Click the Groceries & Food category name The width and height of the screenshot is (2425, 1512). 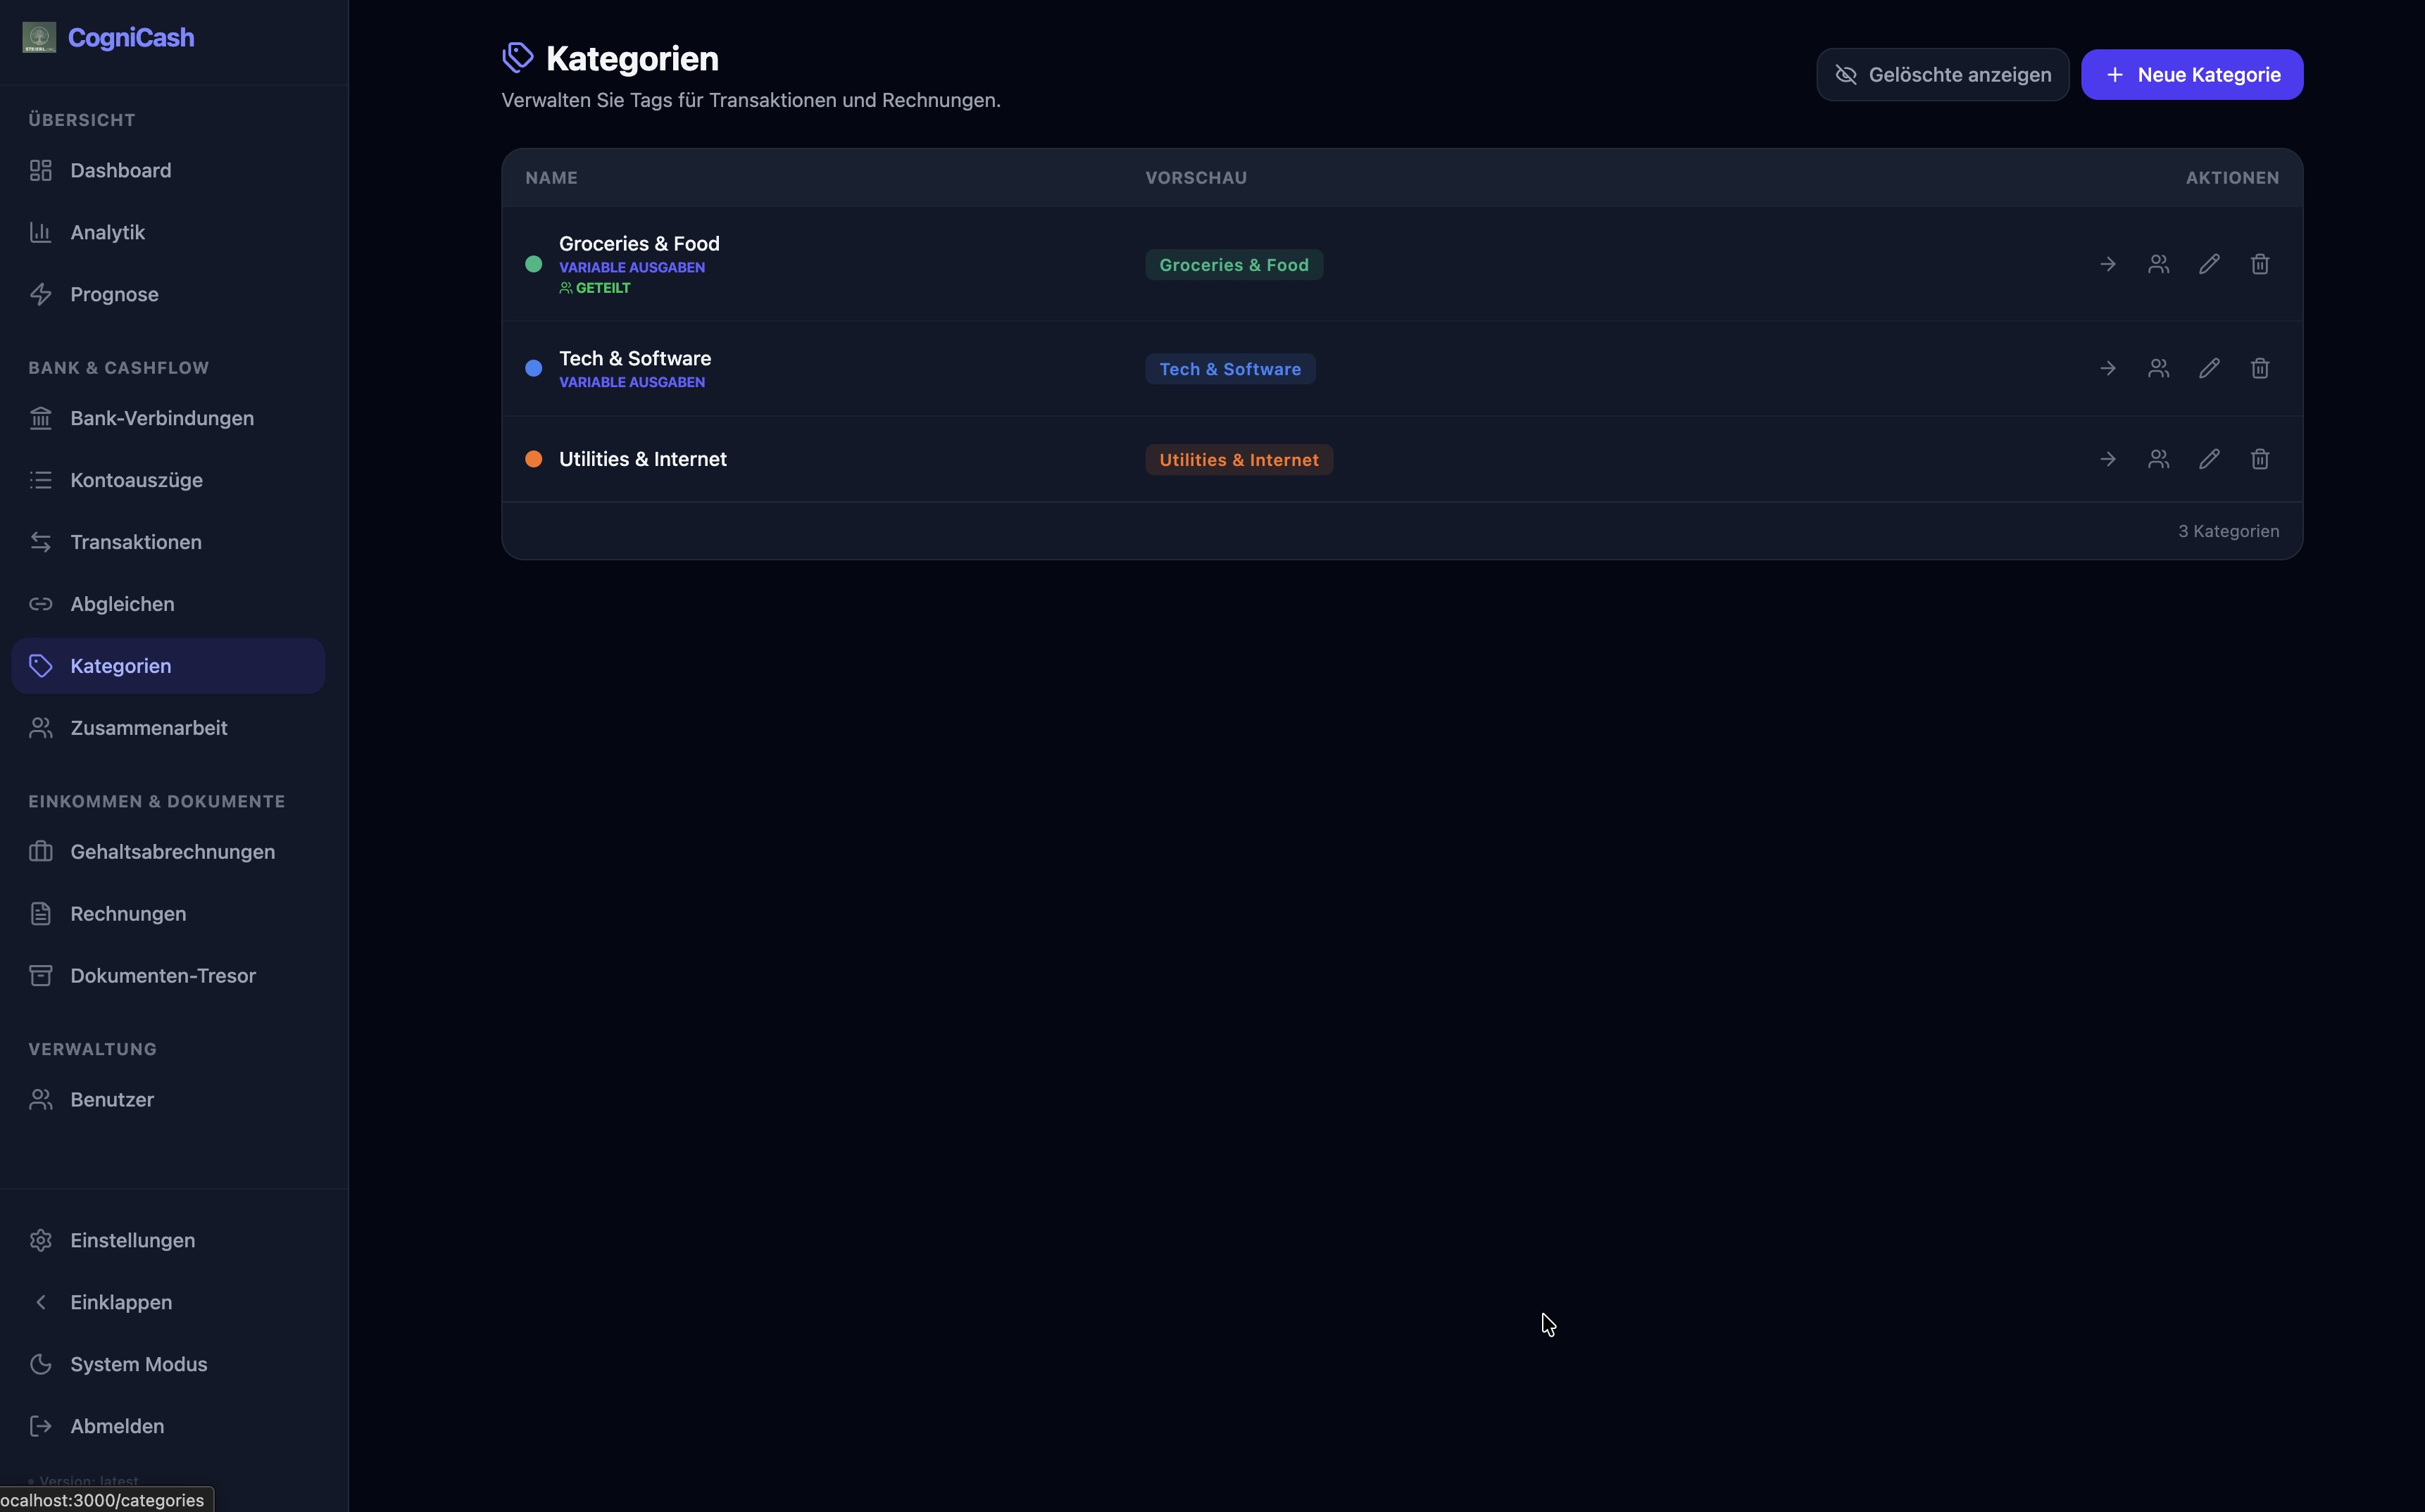pyautogui.click(x=639, y=243)
